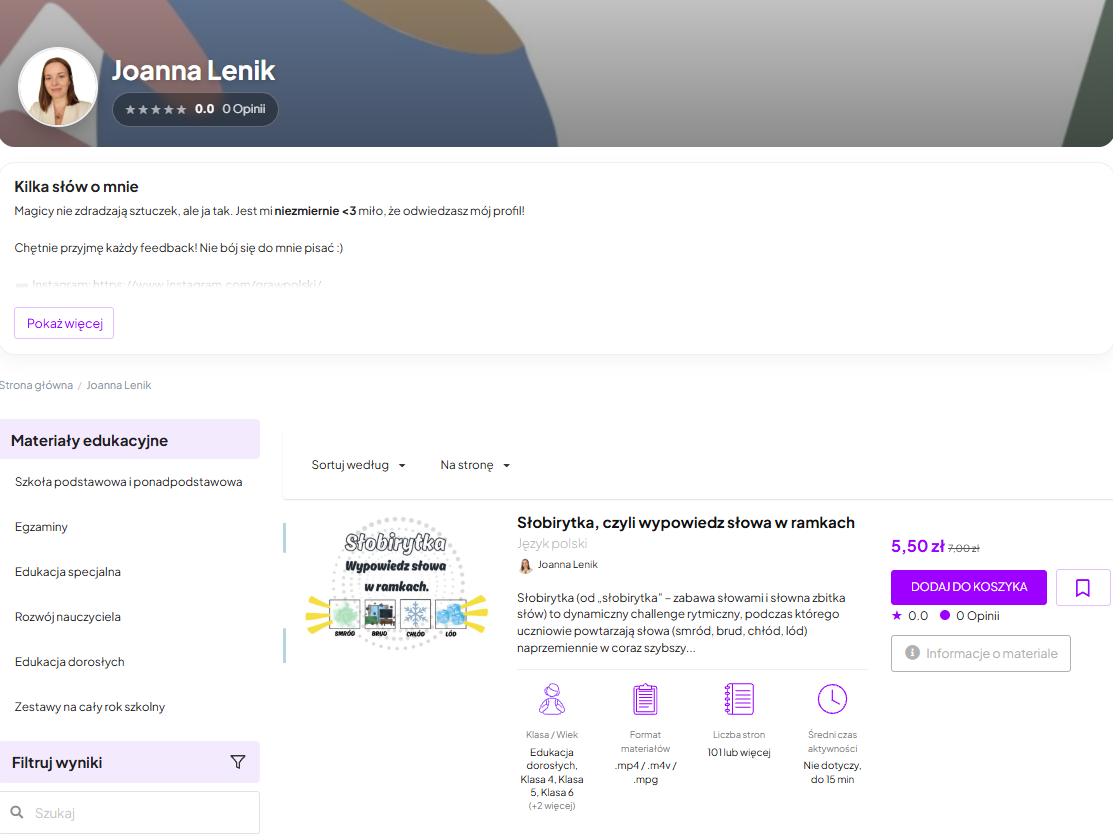Open the Słobirytka product thumbnail image
1113x835 pixels.
tap(397, 582)
